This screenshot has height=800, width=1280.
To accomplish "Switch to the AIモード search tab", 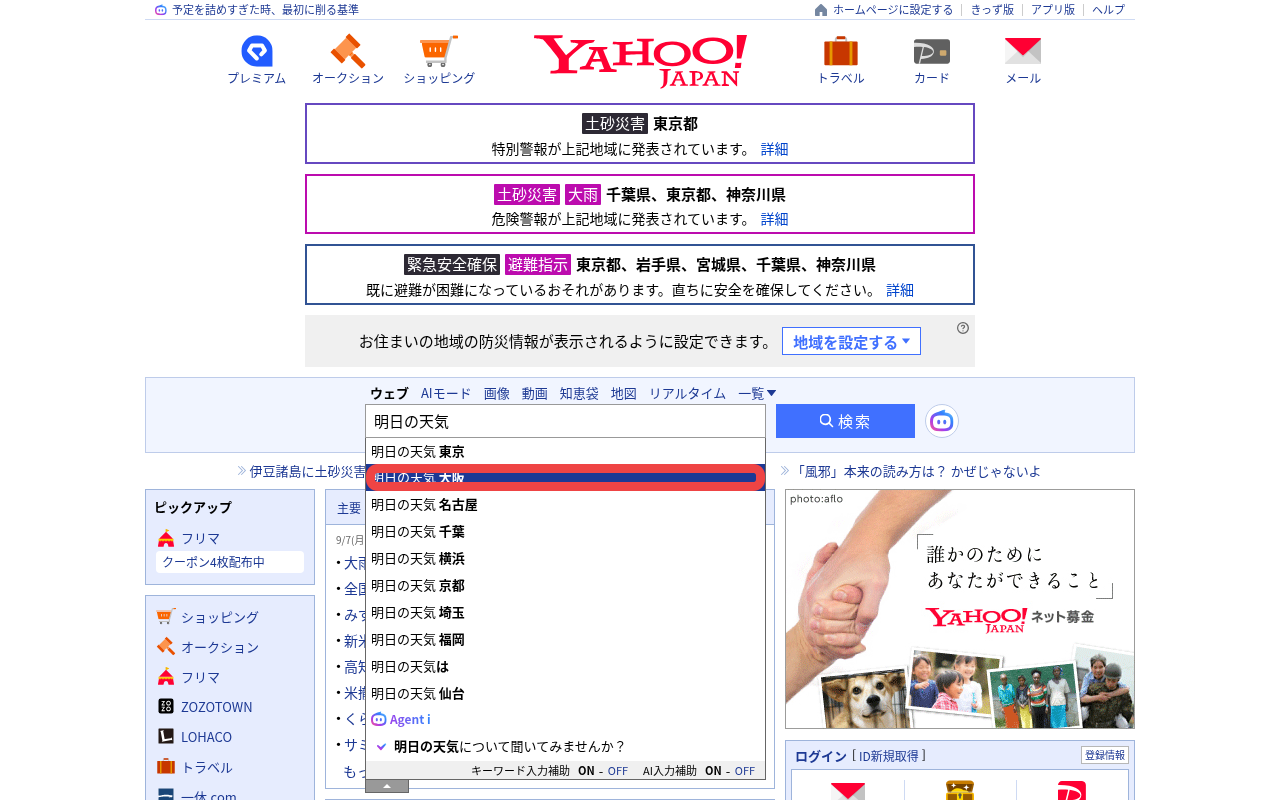I will [x=446, y=393].
